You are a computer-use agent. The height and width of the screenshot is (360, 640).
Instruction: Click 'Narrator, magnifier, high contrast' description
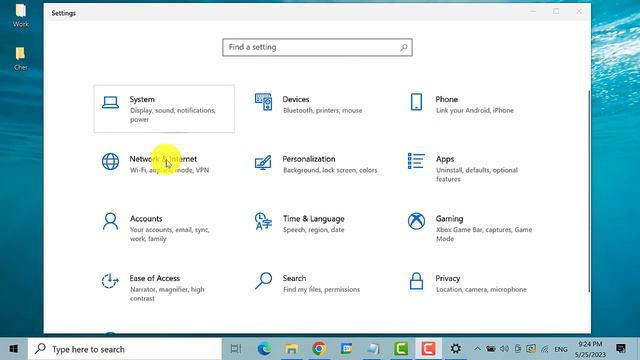tap(167, 294)
